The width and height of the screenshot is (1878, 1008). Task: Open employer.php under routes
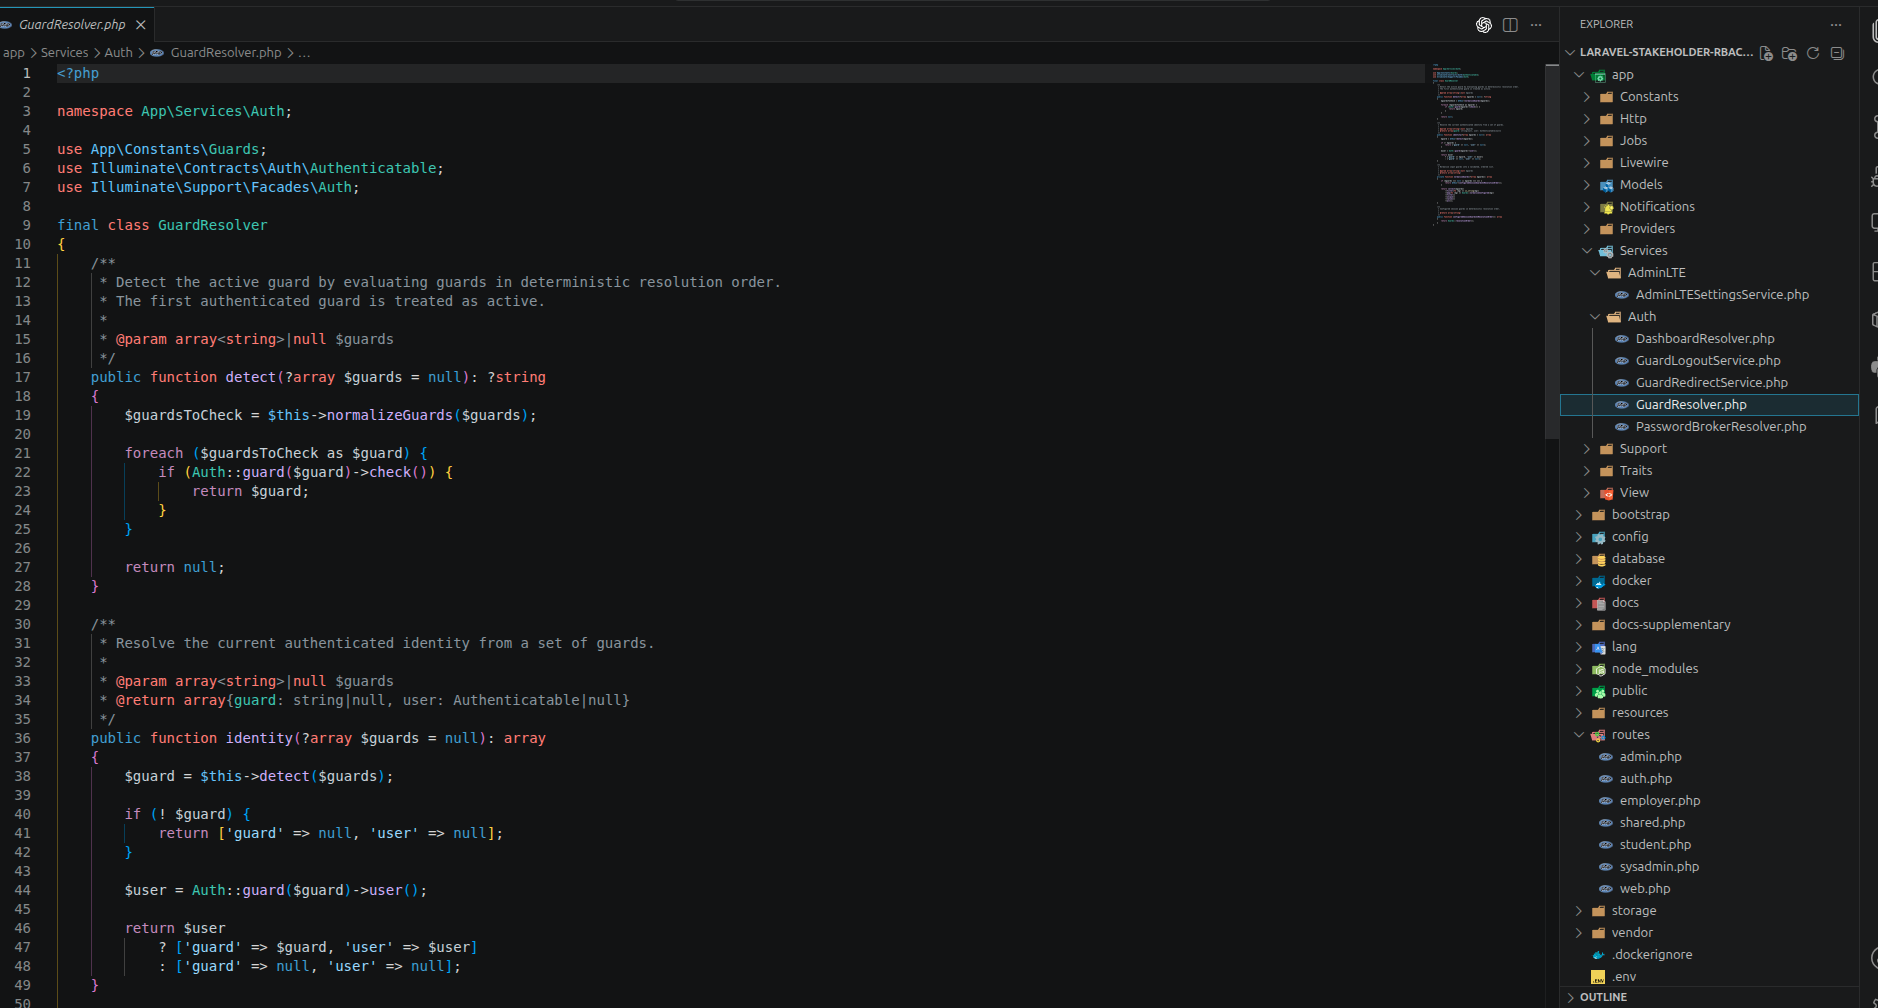(1660, 801)
